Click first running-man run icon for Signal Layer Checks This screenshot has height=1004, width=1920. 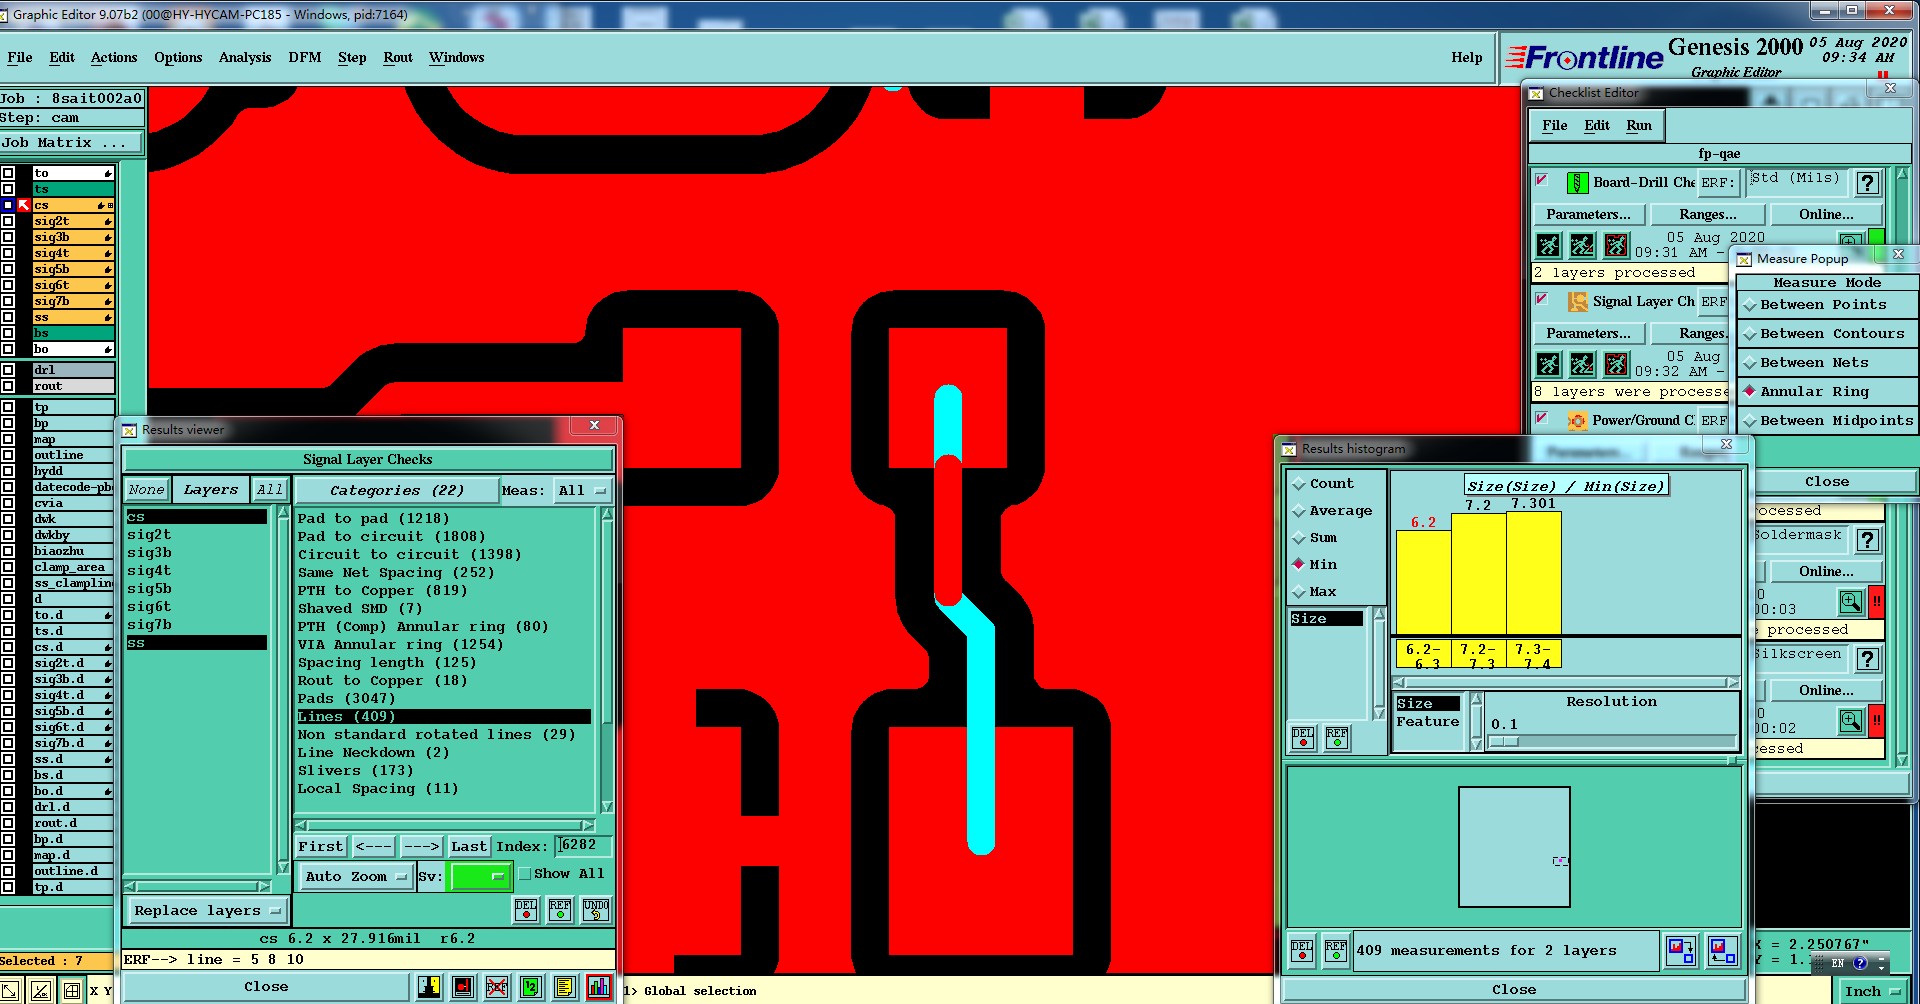1548,364
